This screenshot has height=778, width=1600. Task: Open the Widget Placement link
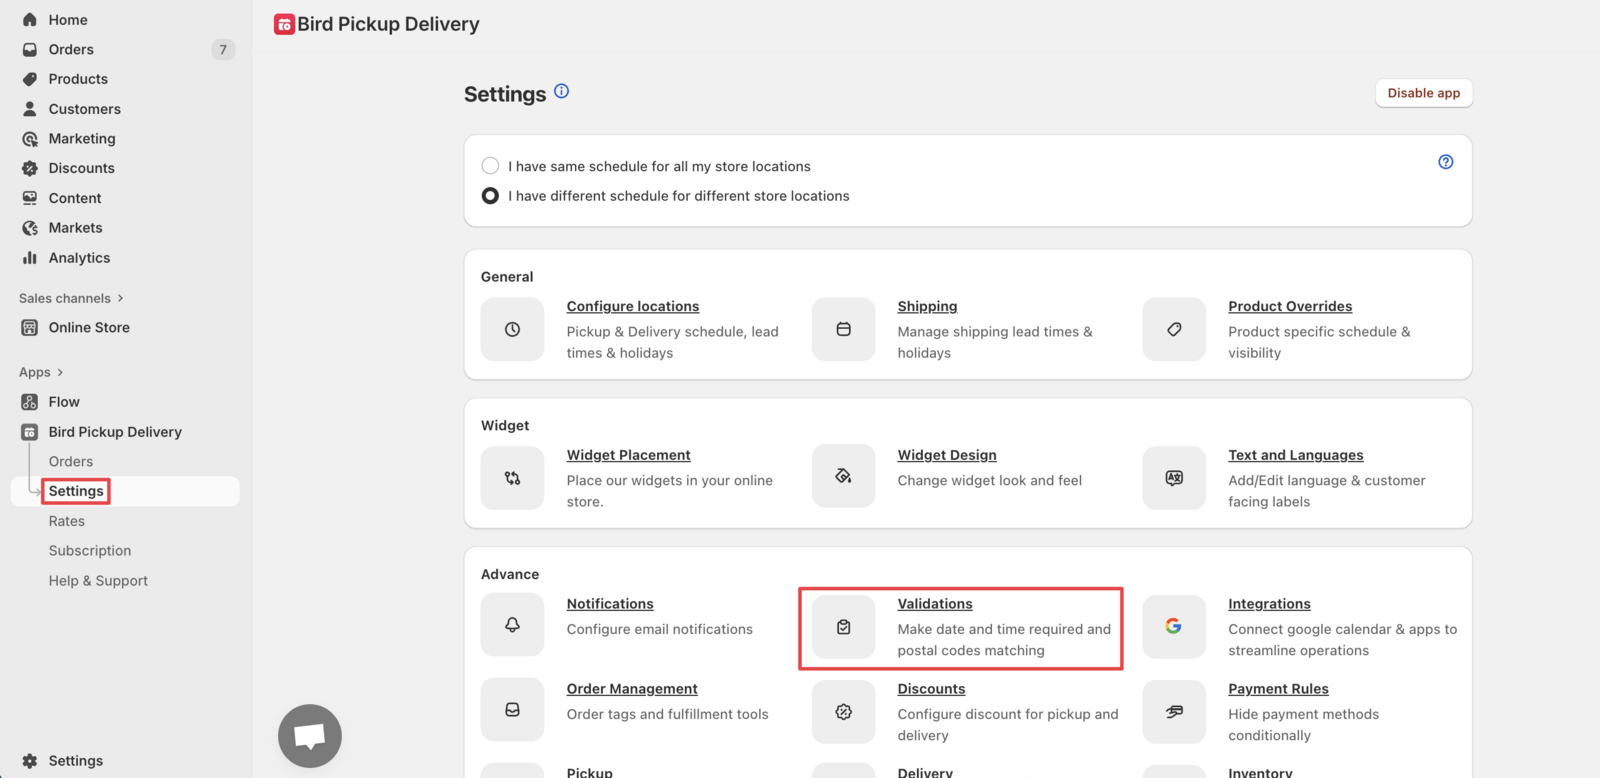coord(628,455)
